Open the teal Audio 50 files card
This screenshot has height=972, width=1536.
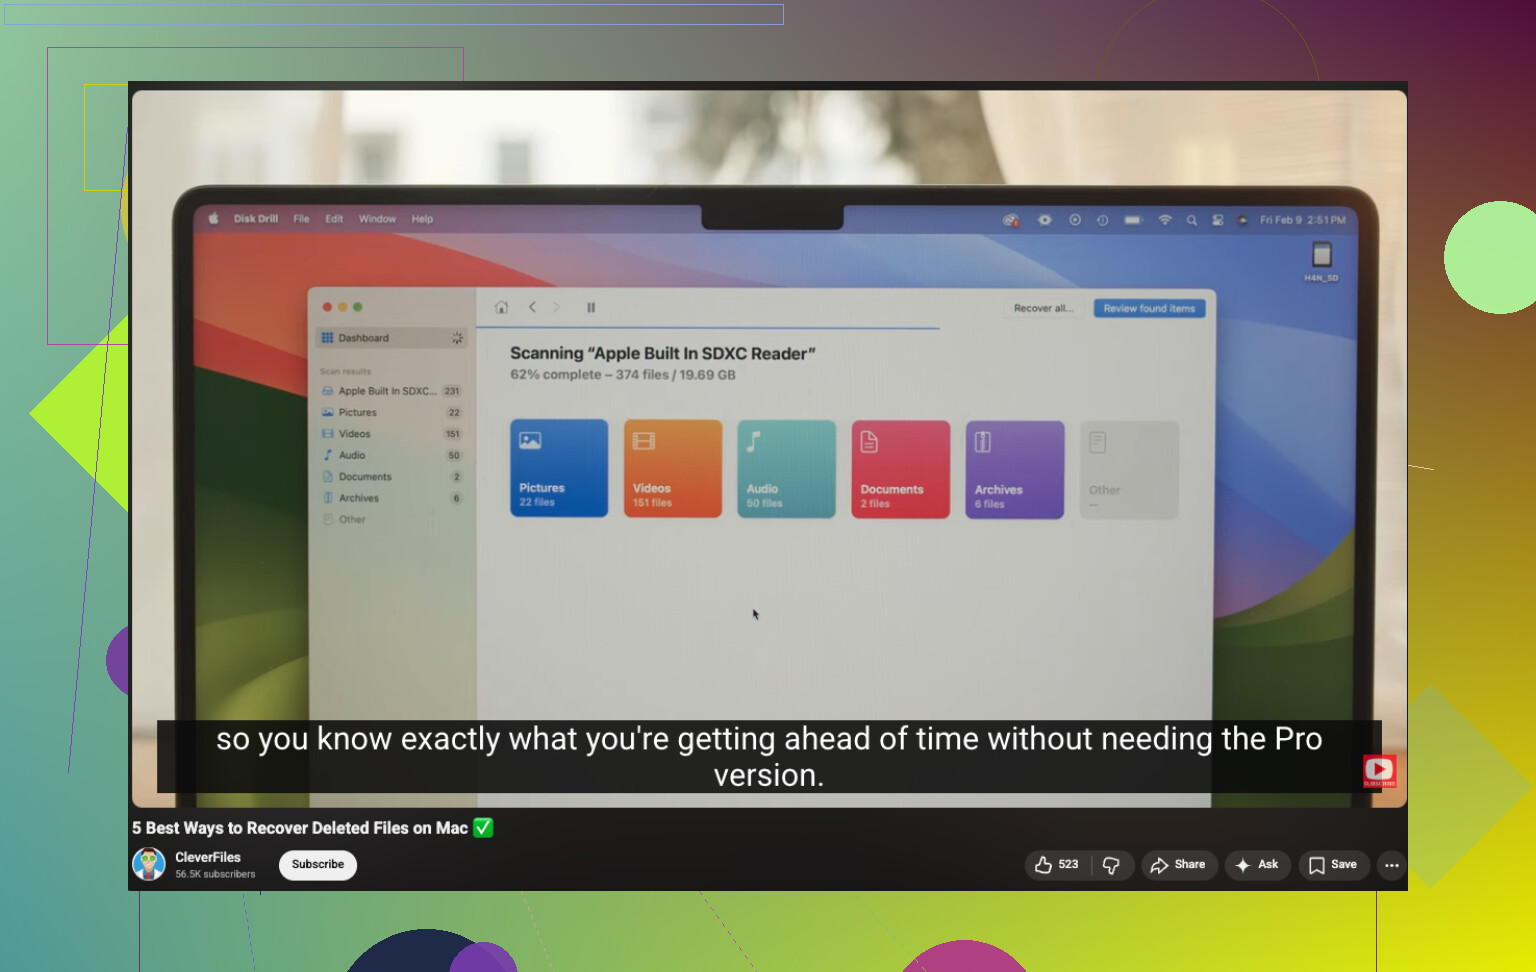coord(786,469)
